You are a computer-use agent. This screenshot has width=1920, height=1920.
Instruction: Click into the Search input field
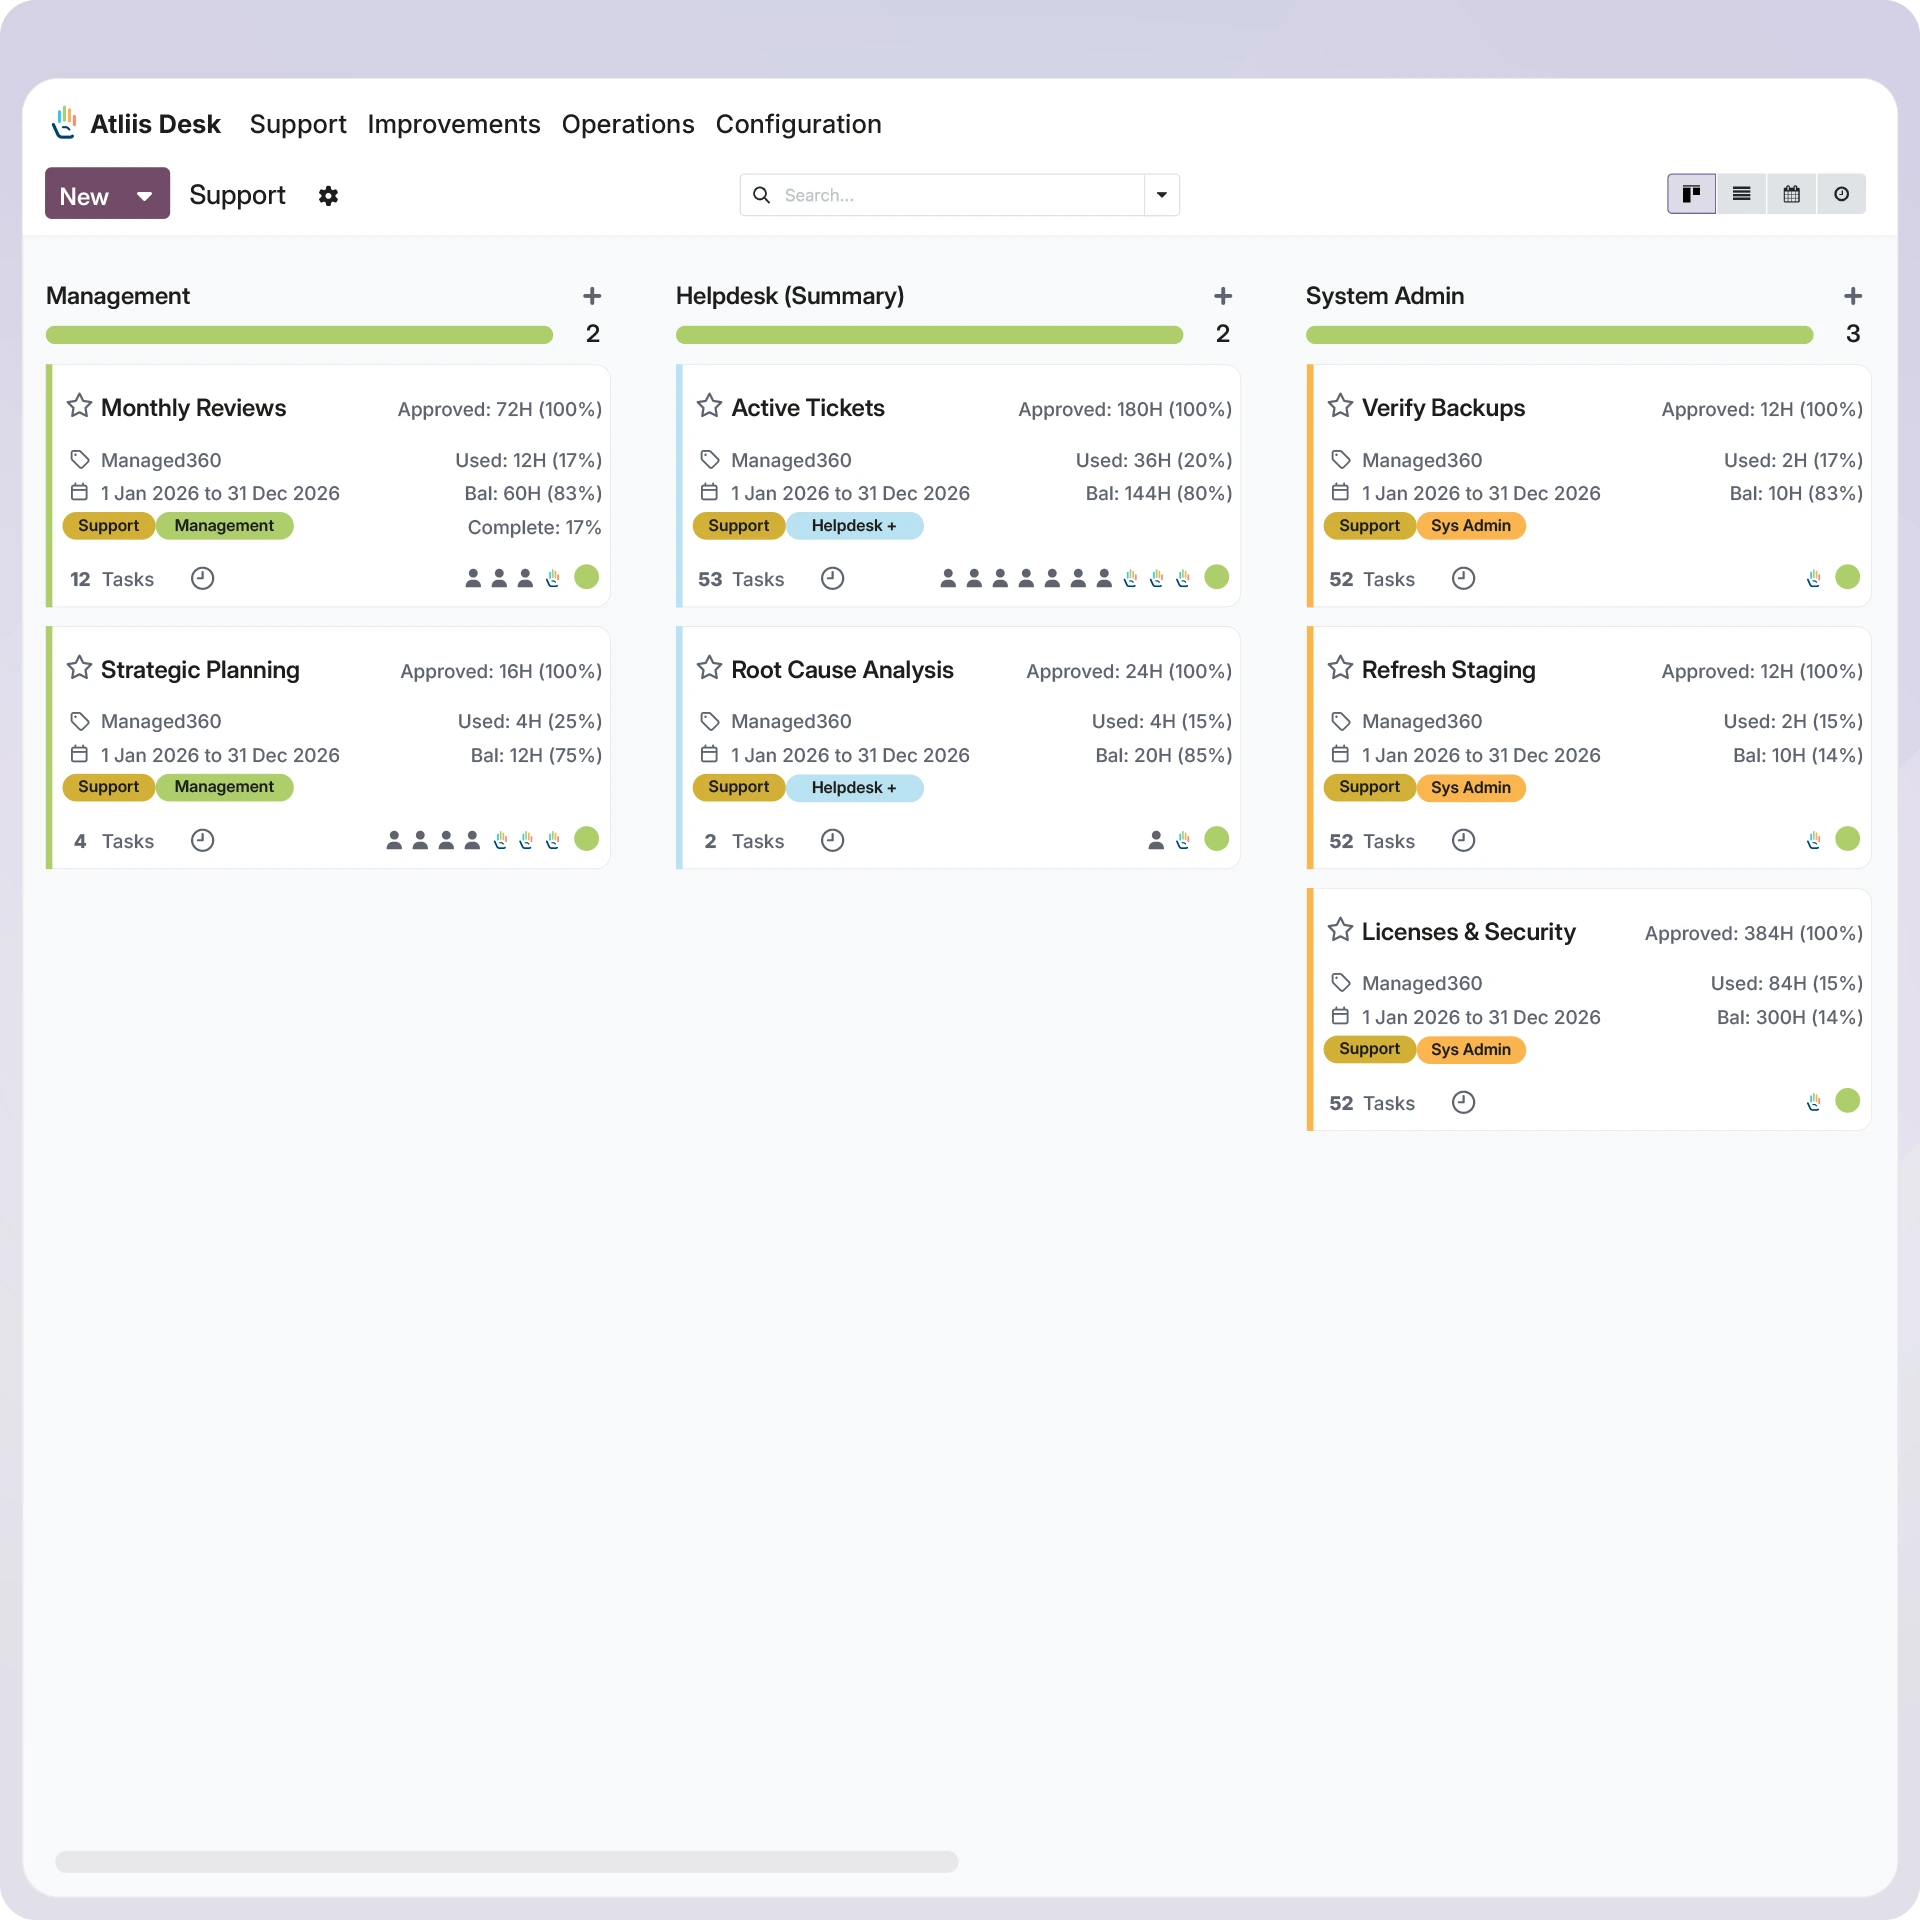(x=958, y=195)
